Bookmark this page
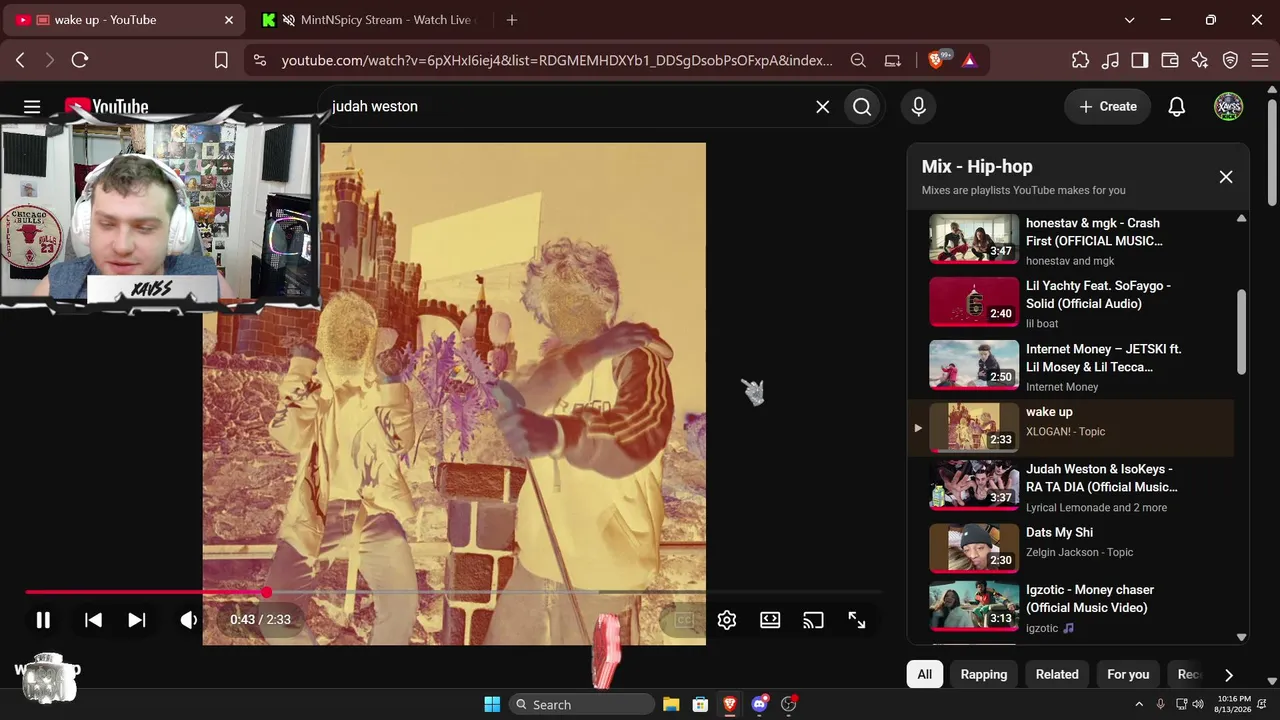Viewport: 1280px width, 720px height. tap(221, 60)
